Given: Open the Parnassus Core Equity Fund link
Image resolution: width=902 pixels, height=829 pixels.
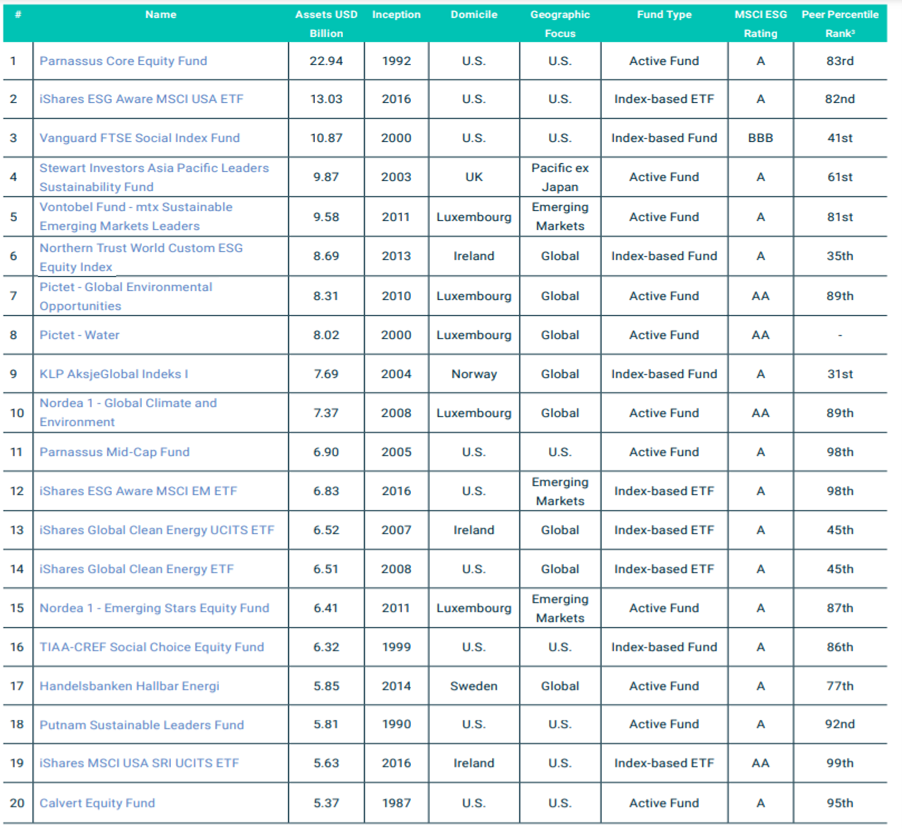Looking at the screenshot, I should pos(123,61).
